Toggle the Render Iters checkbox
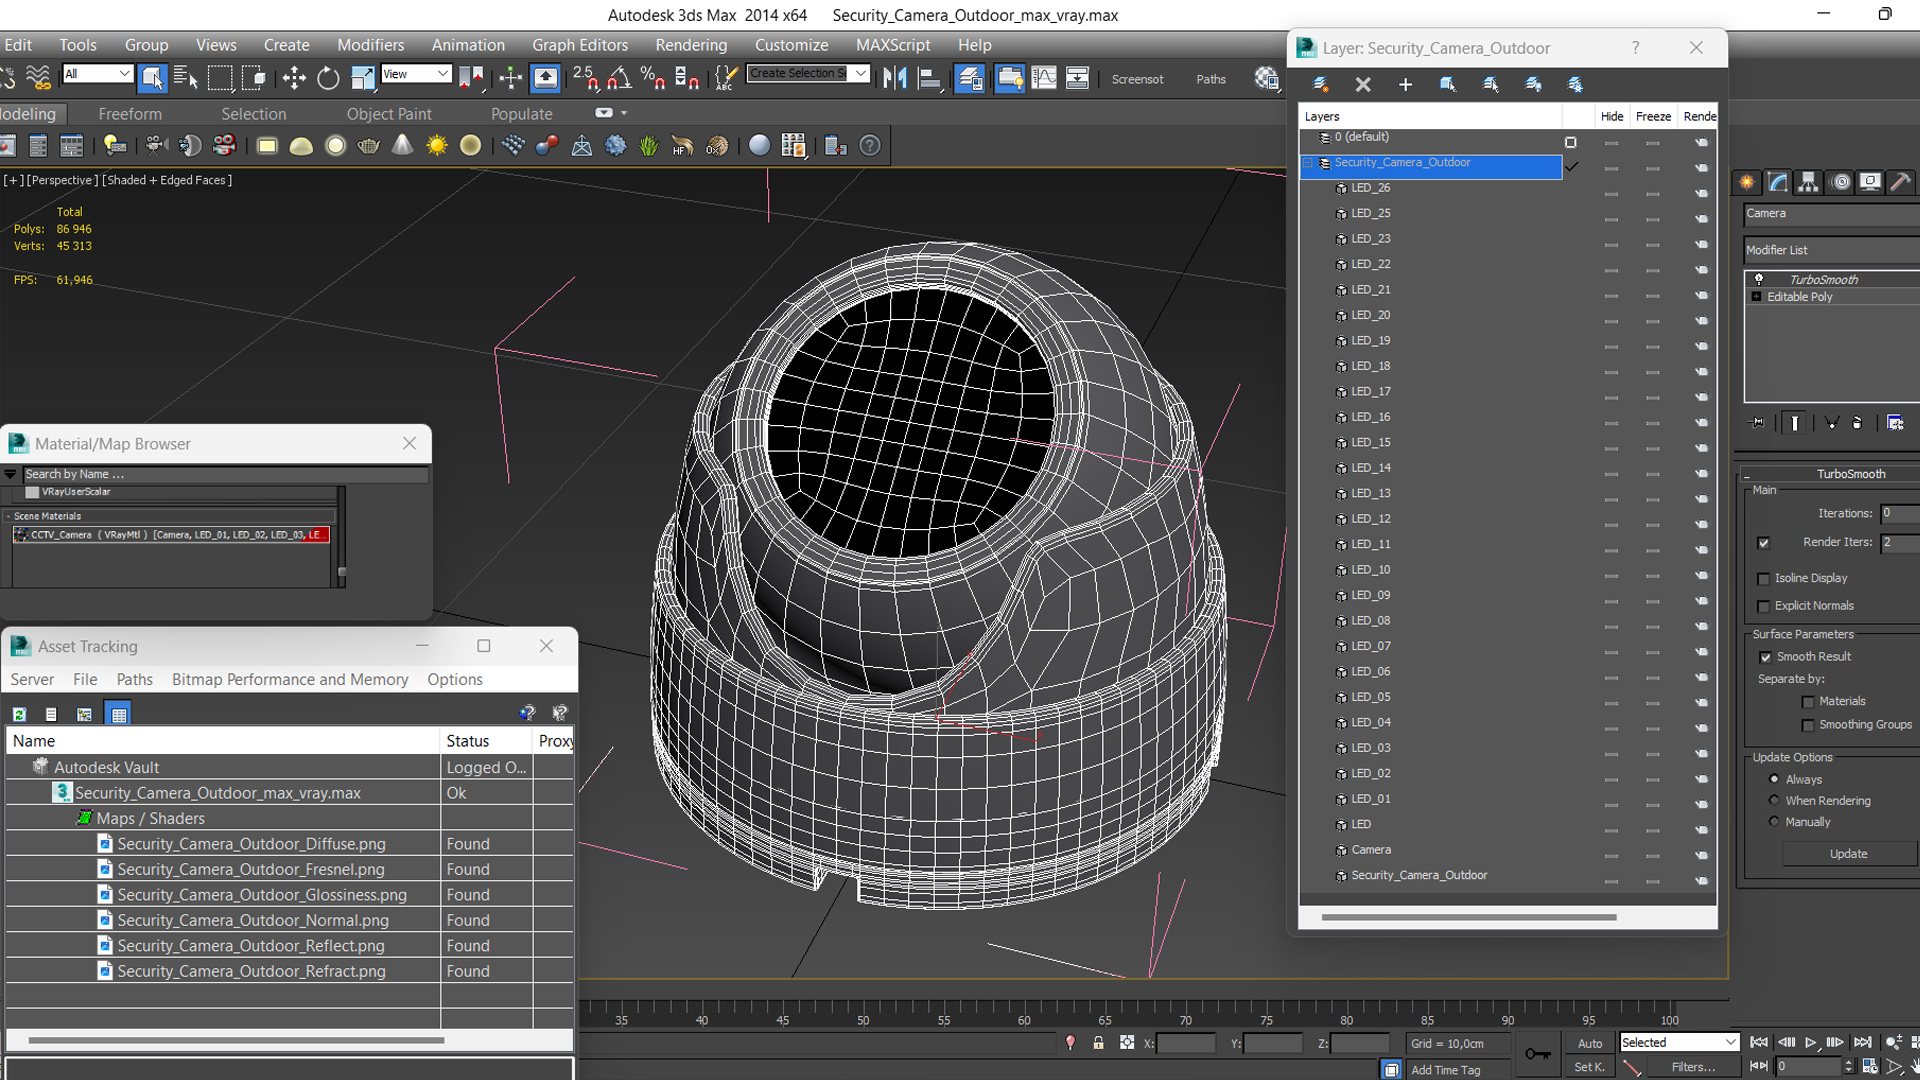The image size is (1920, 1080). click(1763, 543)
